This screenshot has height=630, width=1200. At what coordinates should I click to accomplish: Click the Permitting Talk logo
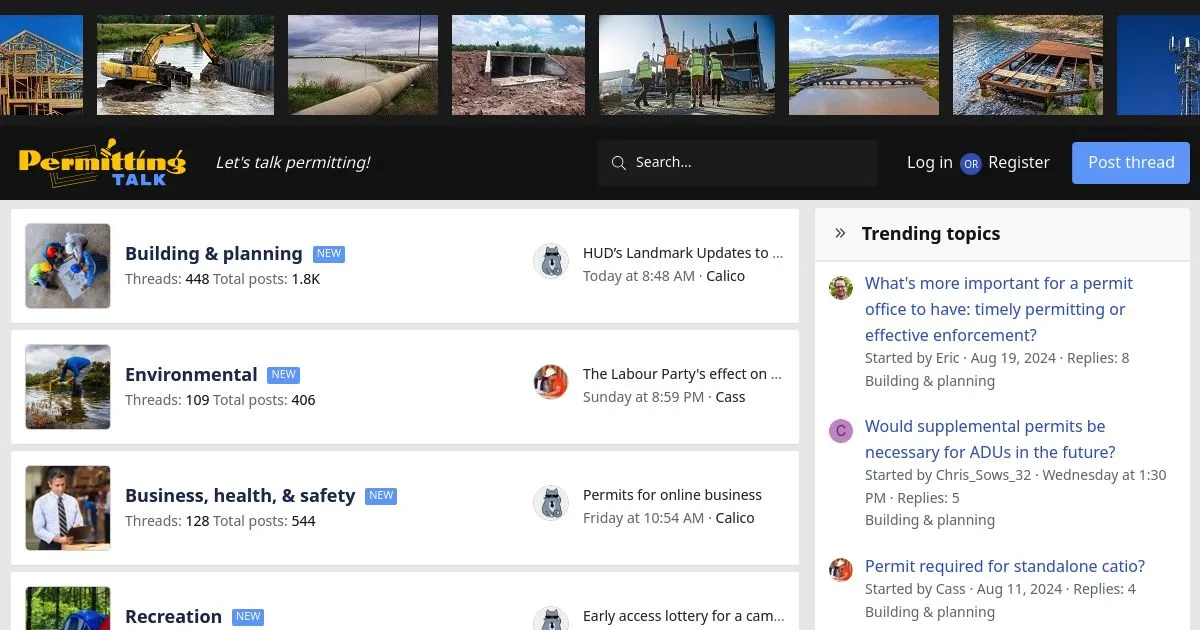[x=102, y=162]
